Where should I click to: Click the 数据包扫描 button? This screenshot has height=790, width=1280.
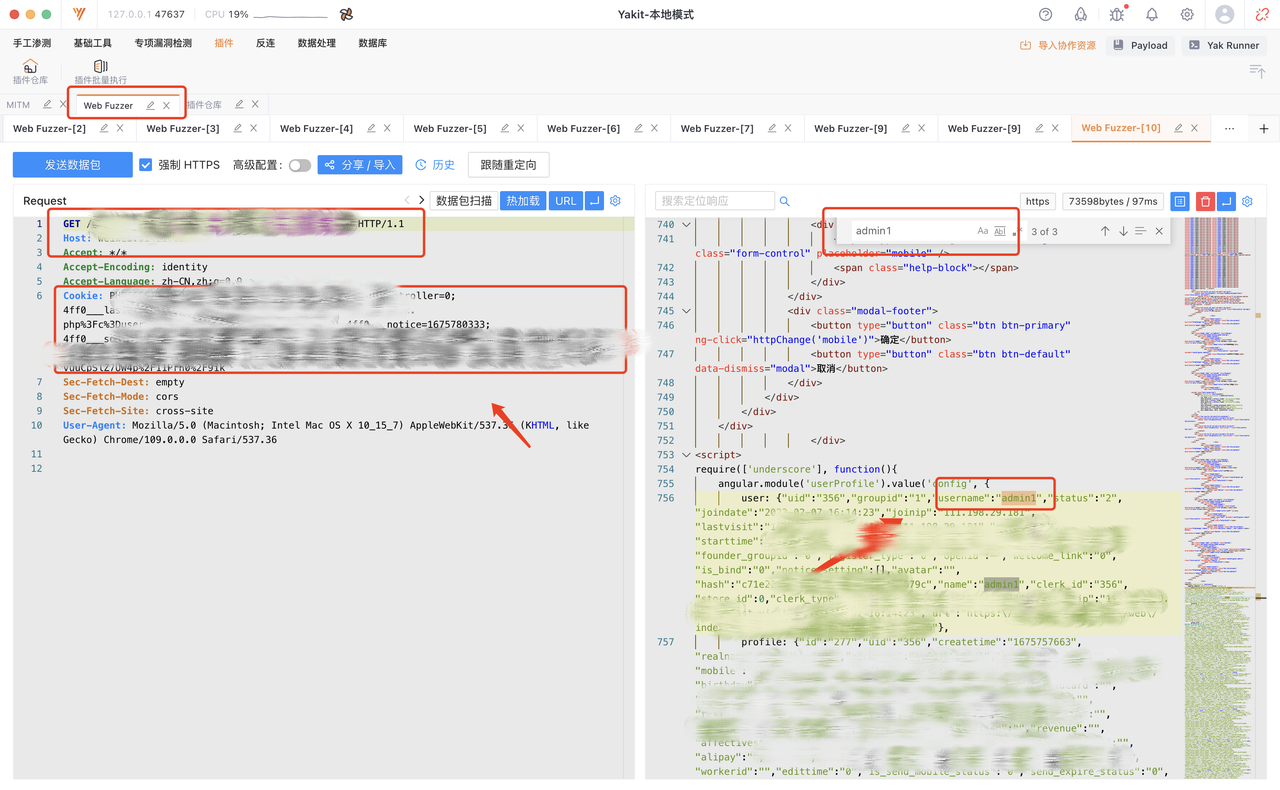coord(464,201)
